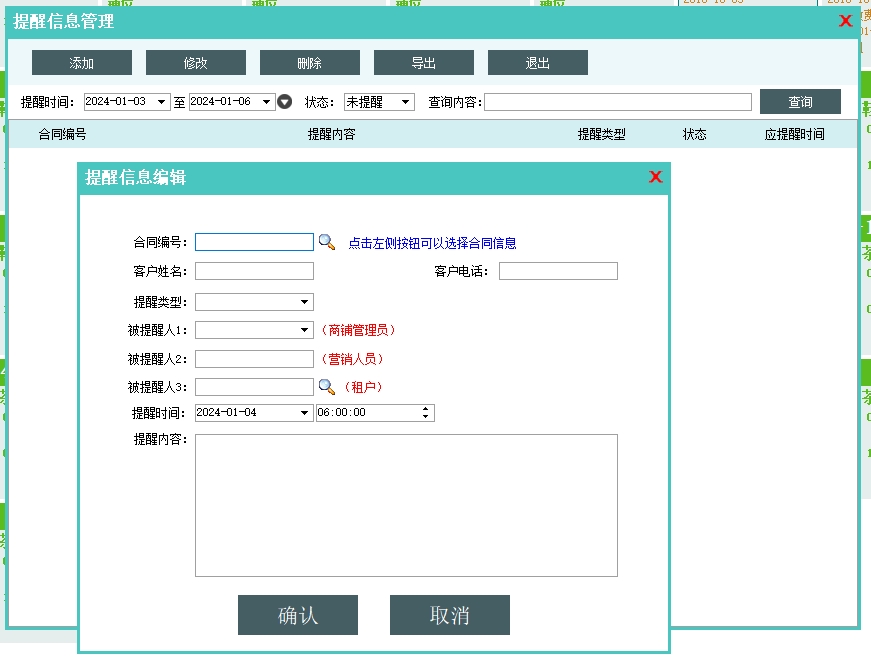
Task: Close the 提醒信息编辑 dialog with red X
Action: 656,177
